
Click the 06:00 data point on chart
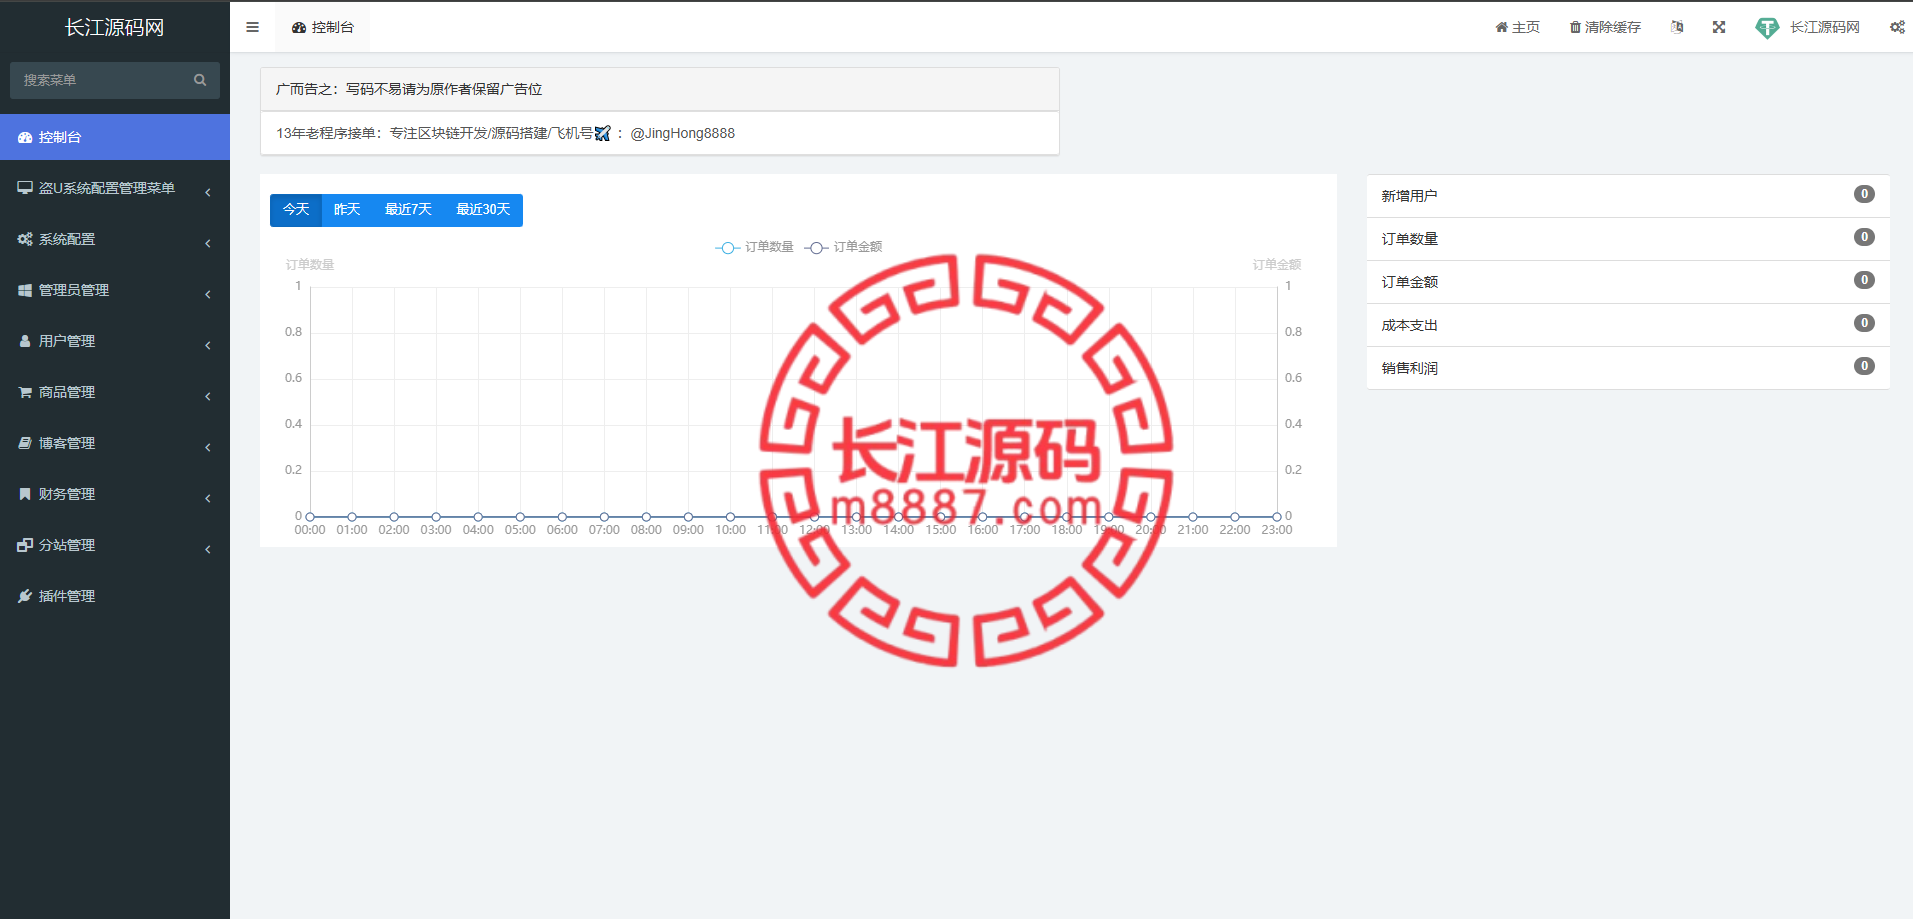coord(562,517)
